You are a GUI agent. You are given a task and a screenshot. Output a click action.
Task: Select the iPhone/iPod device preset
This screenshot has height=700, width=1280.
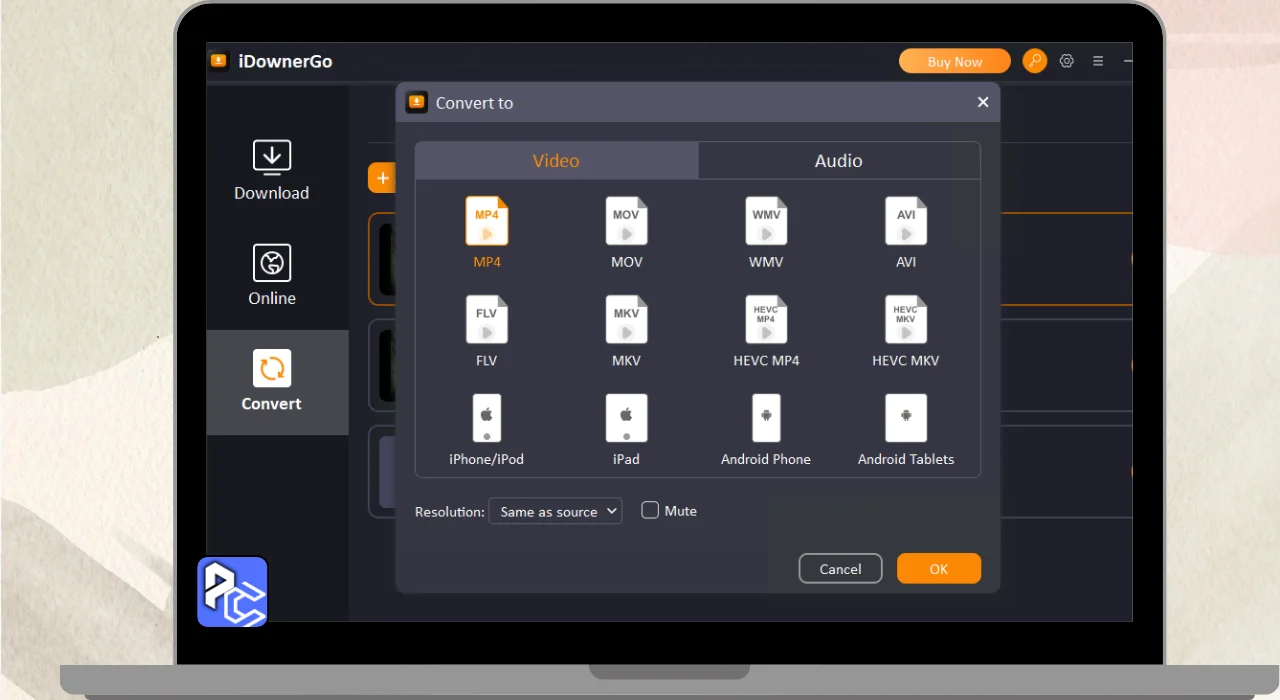[487, 418]
